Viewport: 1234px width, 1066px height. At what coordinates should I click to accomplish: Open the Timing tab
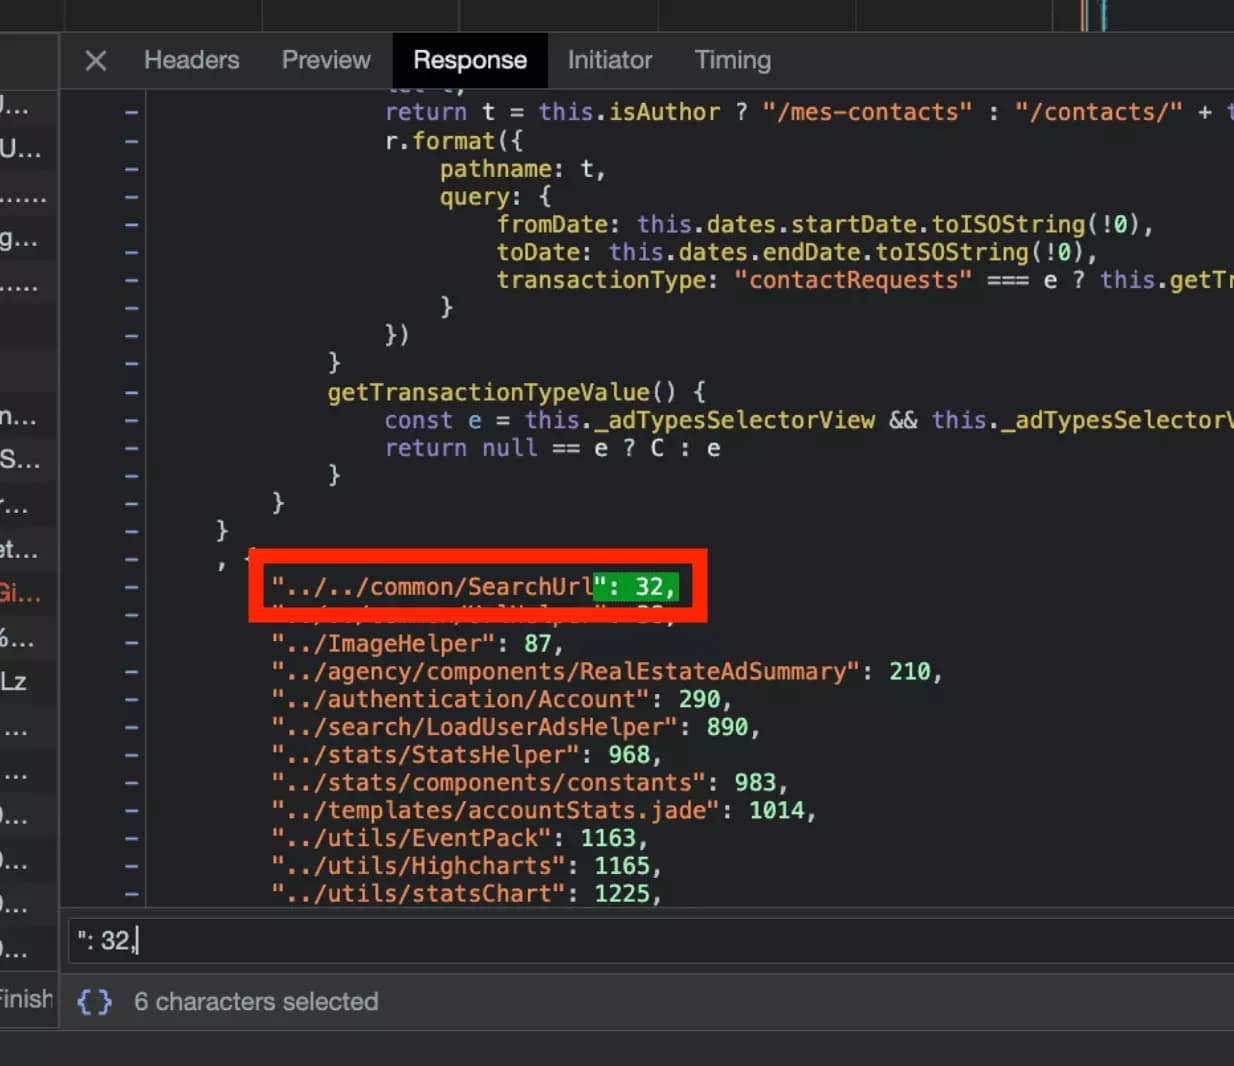(732, 60)
